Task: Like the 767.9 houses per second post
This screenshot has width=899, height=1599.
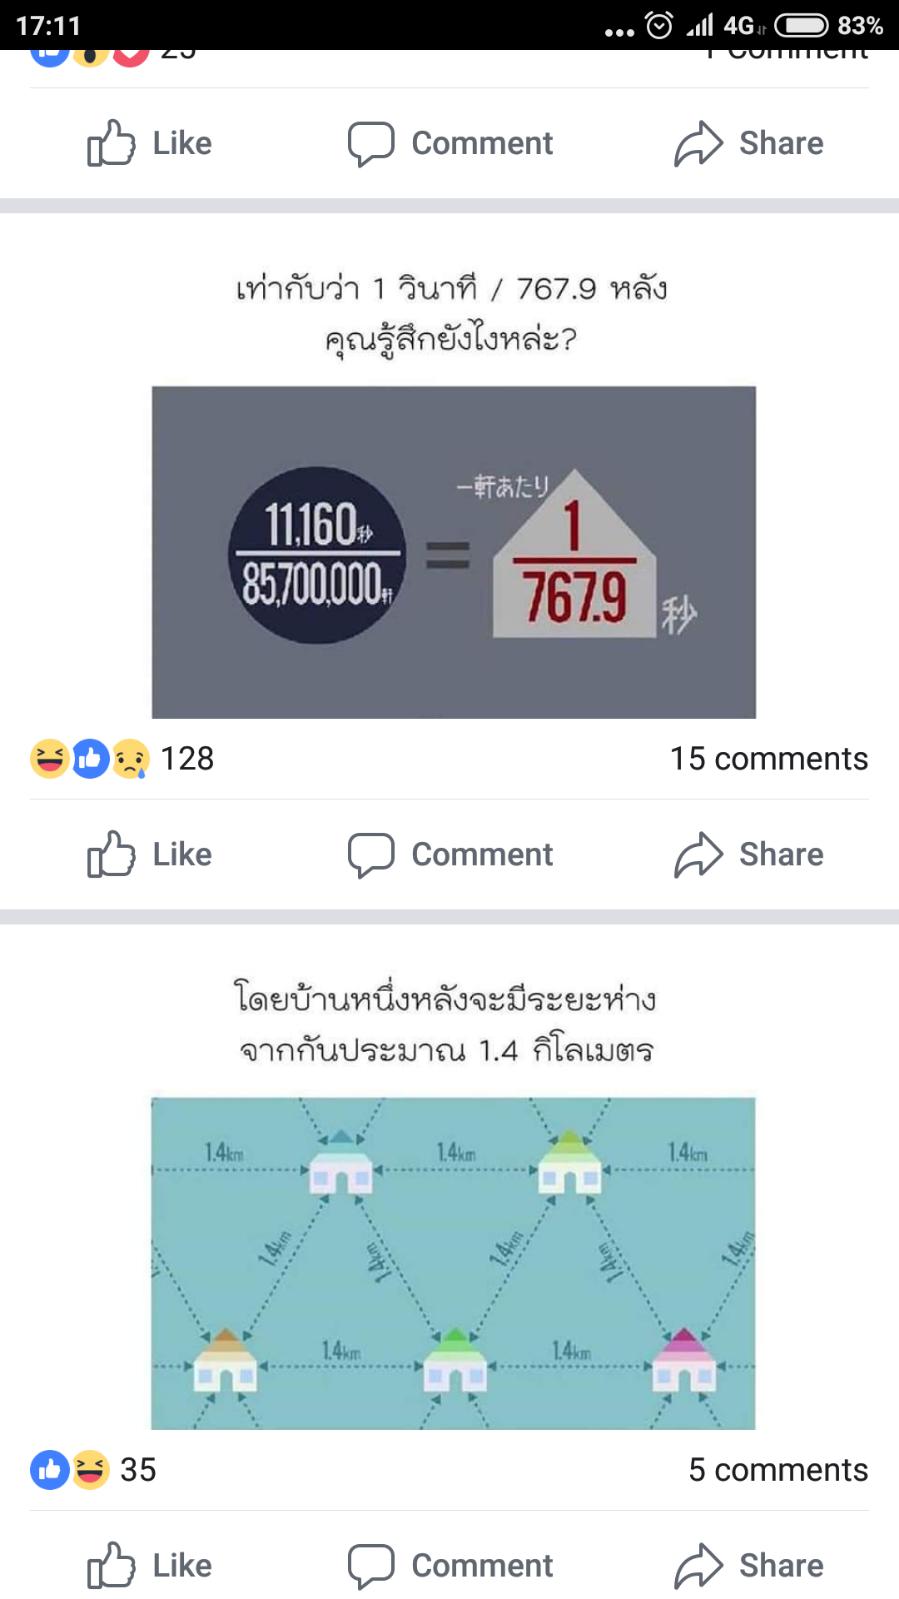Action: pyautogui.click(x=150, y=854)
